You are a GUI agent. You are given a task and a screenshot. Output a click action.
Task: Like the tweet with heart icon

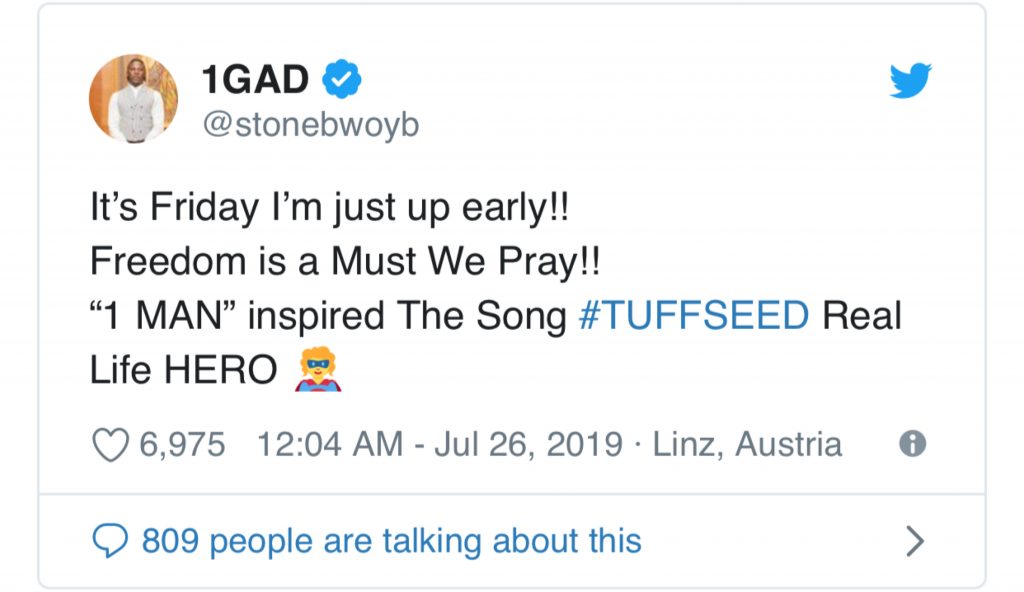110,445
